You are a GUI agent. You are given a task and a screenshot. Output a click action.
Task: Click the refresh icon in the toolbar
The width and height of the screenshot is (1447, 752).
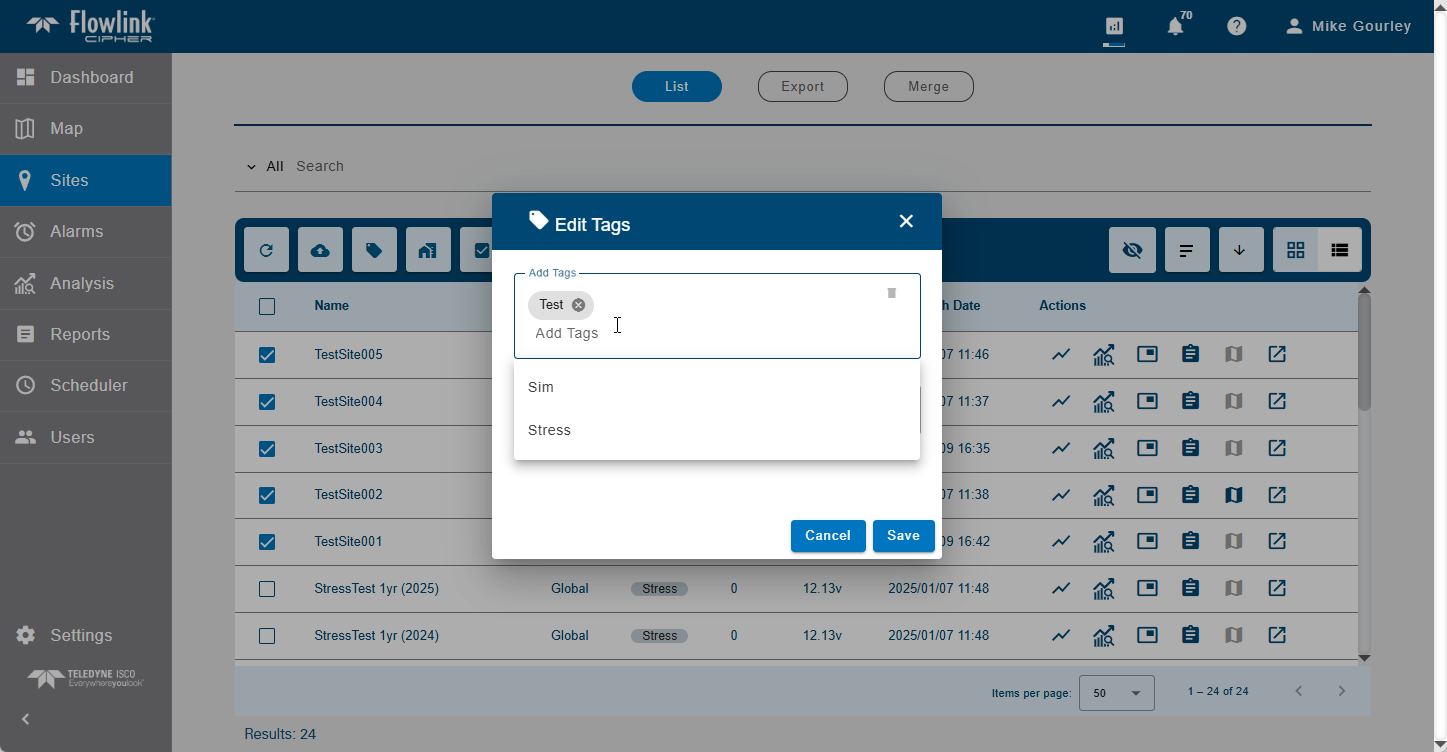coord(266,250)
